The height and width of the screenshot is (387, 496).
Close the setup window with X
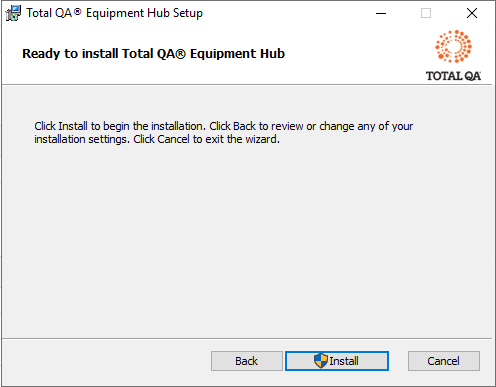click(x=472, y=13)
